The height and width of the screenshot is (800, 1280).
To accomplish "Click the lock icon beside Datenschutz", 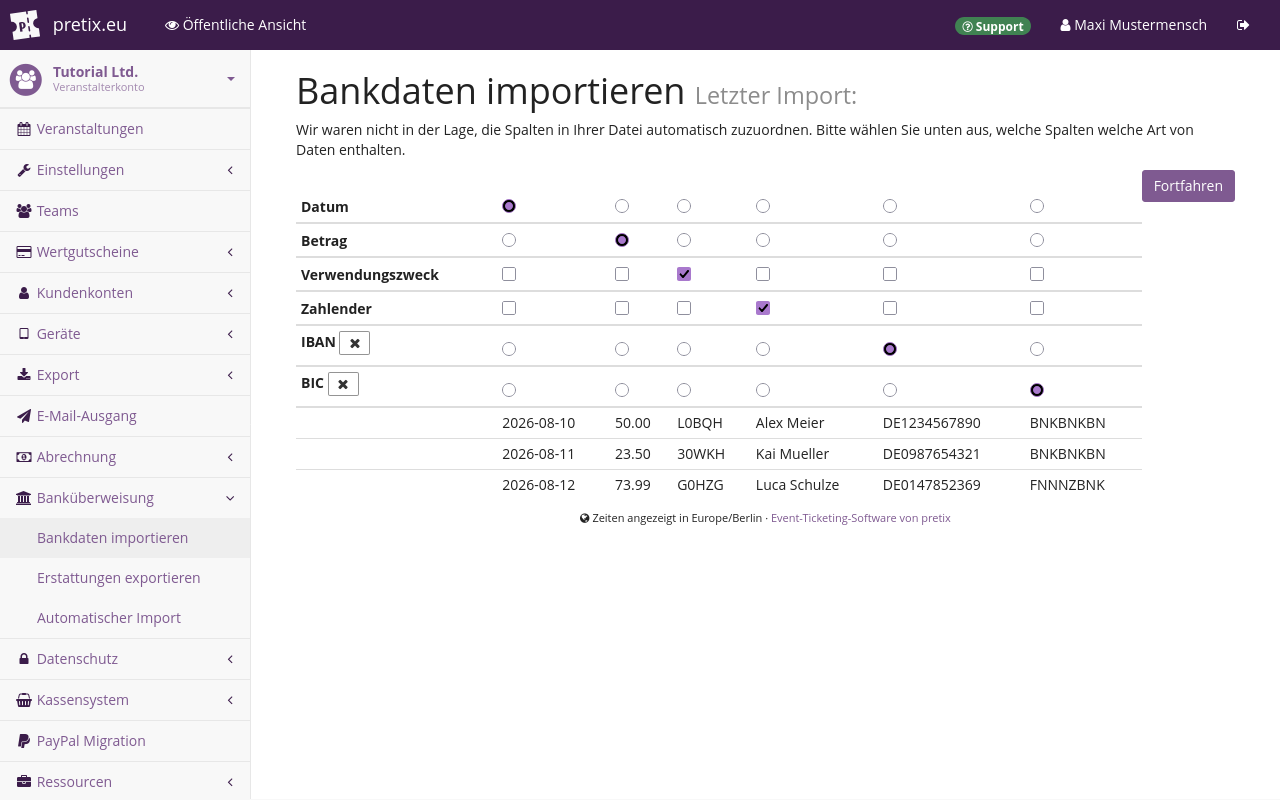I will 24,659.
